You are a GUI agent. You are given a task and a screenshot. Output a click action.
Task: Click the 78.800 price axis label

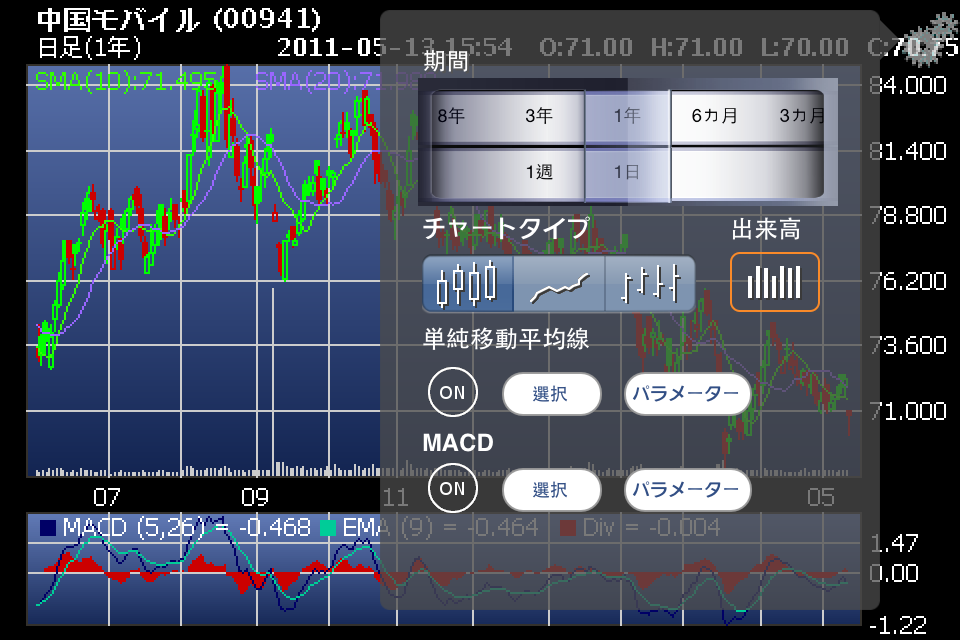909,216
